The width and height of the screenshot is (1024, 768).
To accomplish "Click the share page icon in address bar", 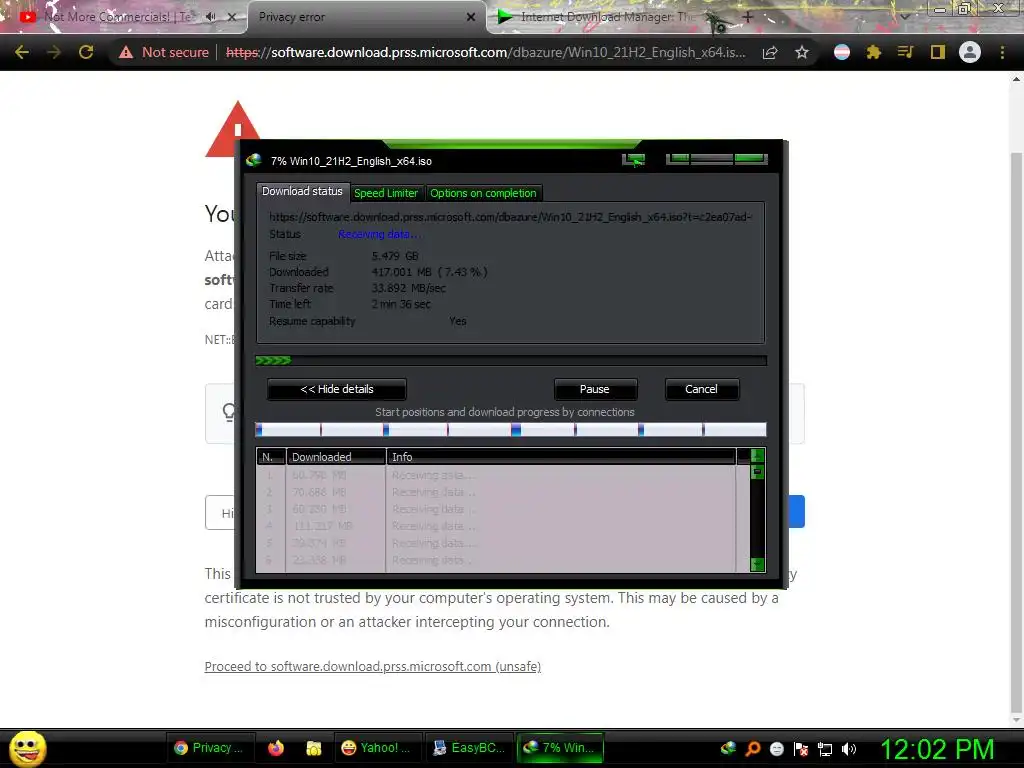I will coord(770,52).
